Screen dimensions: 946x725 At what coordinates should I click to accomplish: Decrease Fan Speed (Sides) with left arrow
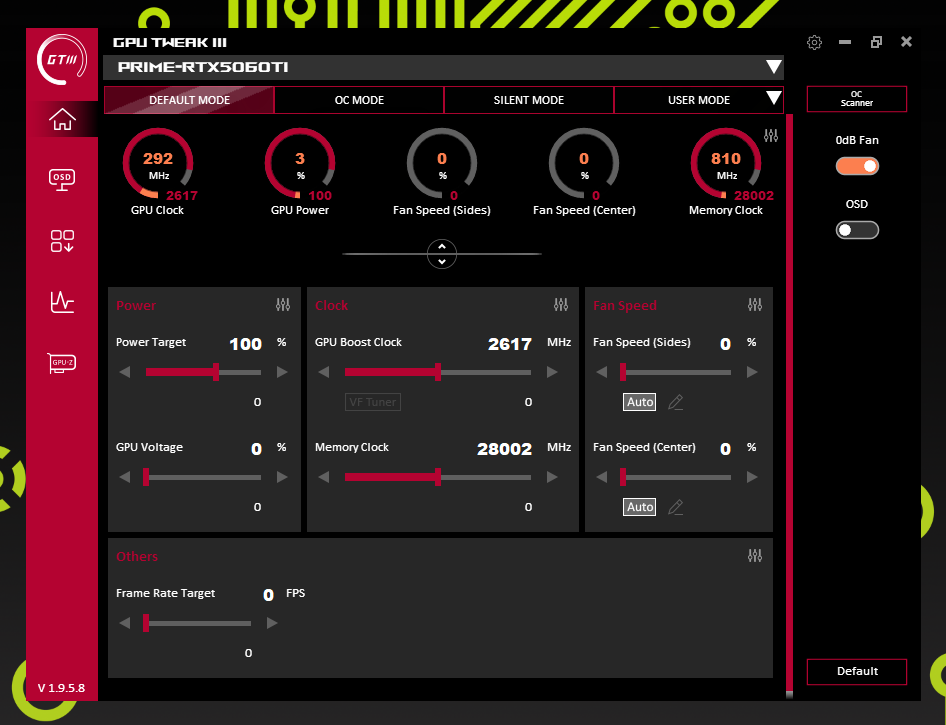click(602, 372)
